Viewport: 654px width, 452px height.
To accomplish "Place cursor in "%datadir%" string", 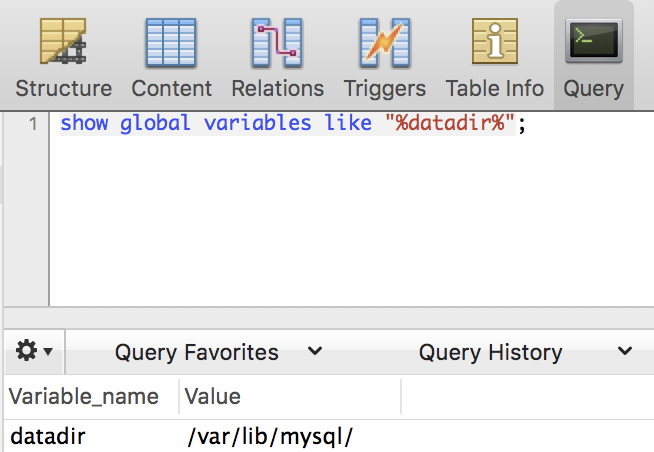I will (x=449, y=125).
